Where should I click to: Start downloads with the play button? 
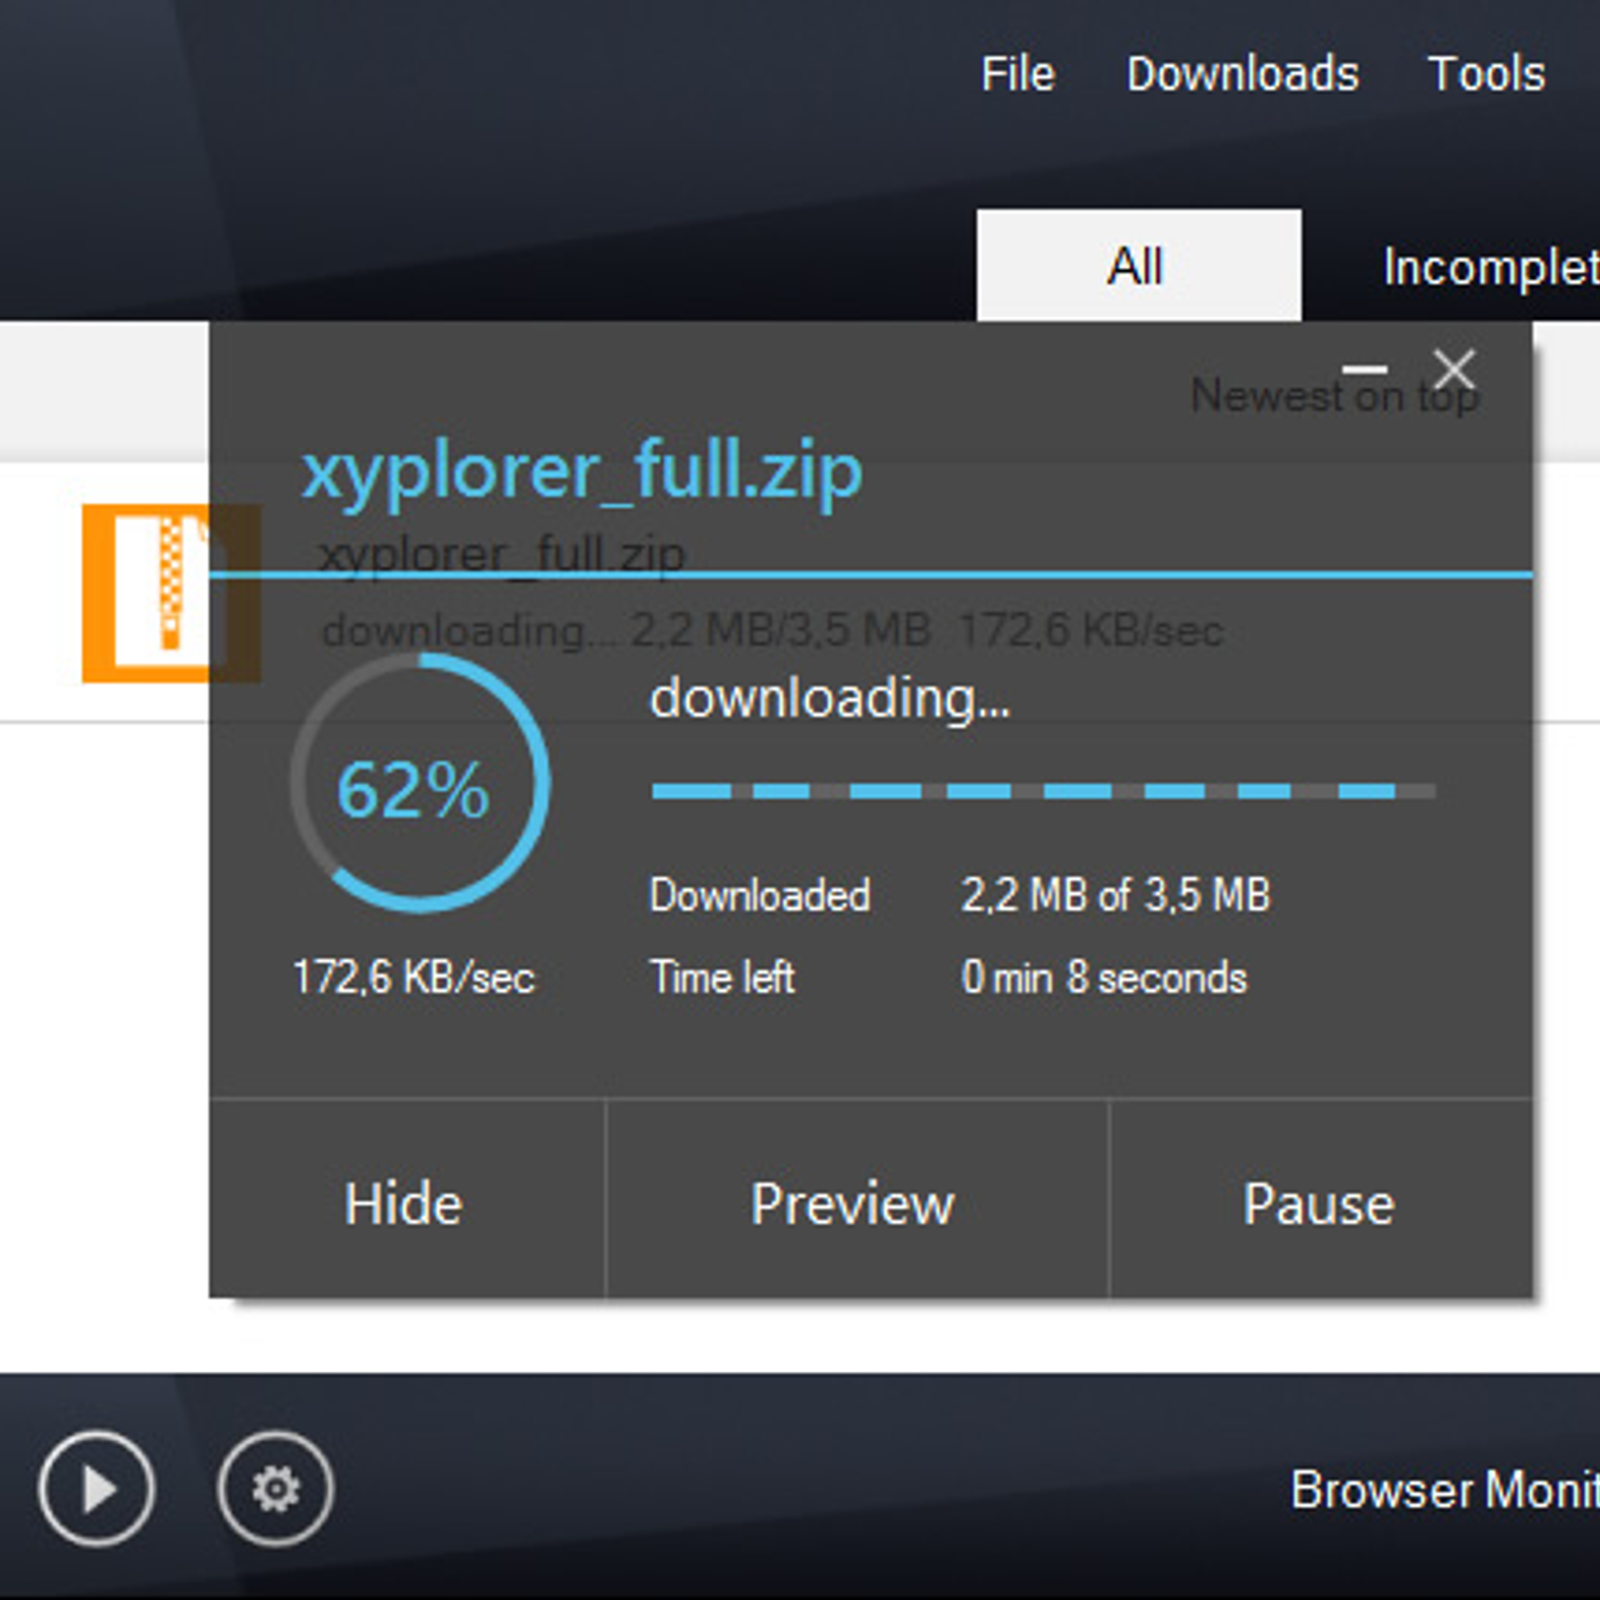click(x=96, y=1488)
